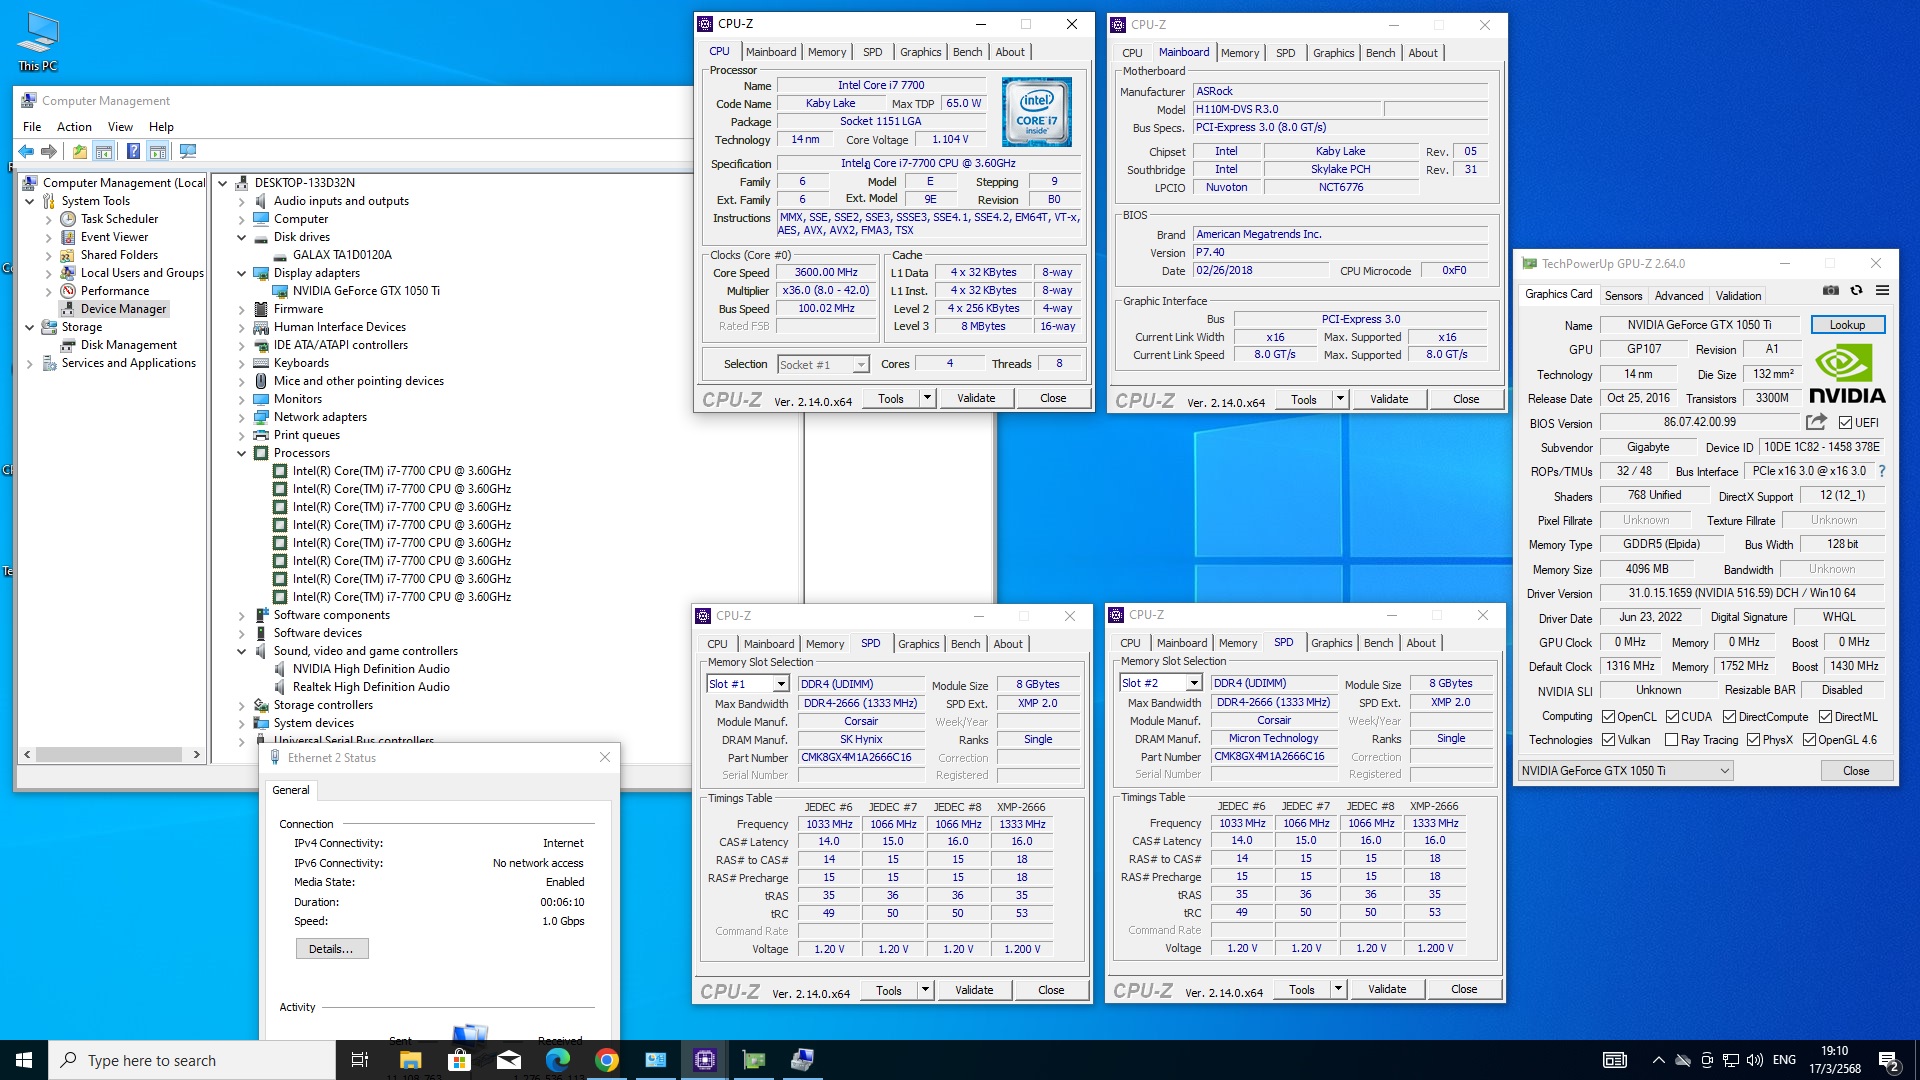Click Back arrow in Computer Management toolbar
This screenshot has width=1920, height=1080.
click(26, 151)
